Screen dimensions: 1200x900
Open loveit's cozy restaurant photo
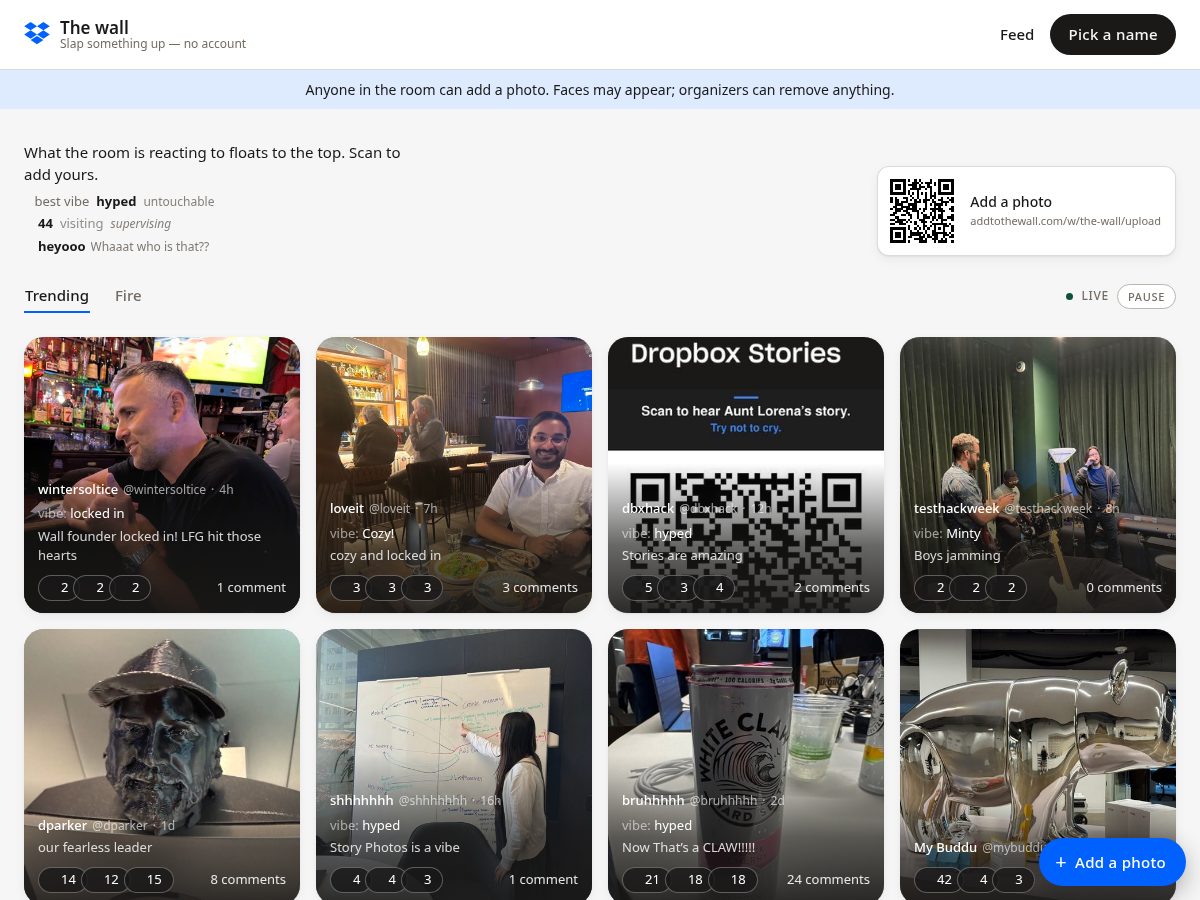tap(454, 475)
